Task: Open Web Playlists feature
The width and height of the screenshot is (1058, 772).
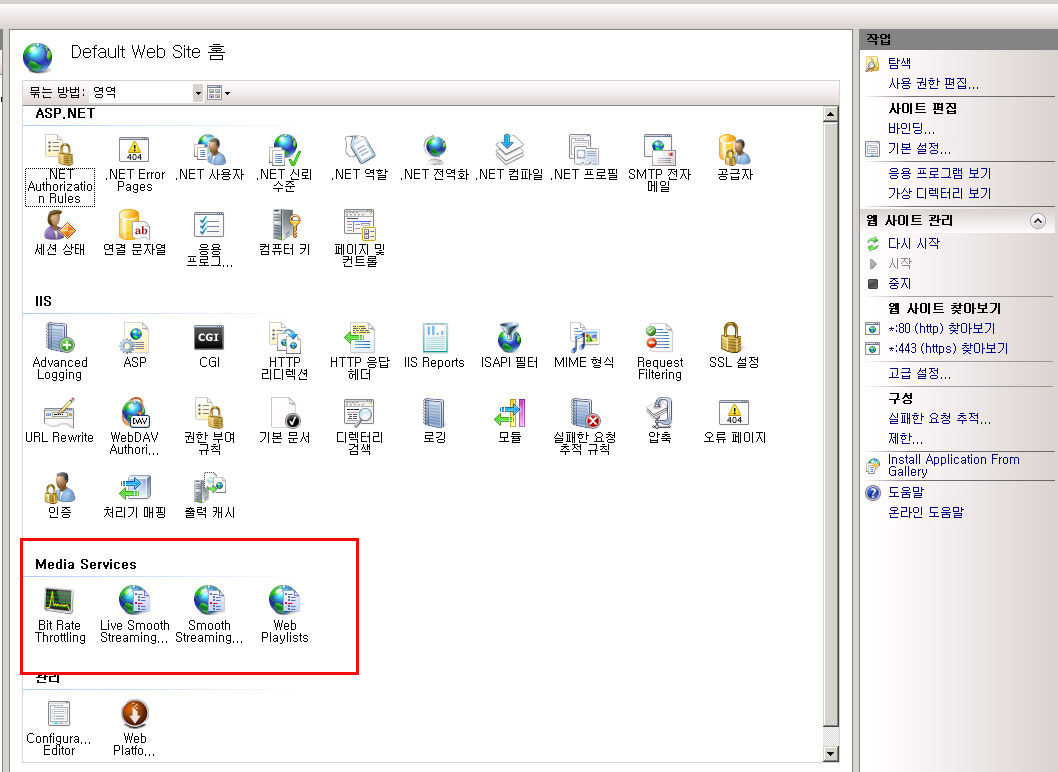Action: (x=284, y=615)
